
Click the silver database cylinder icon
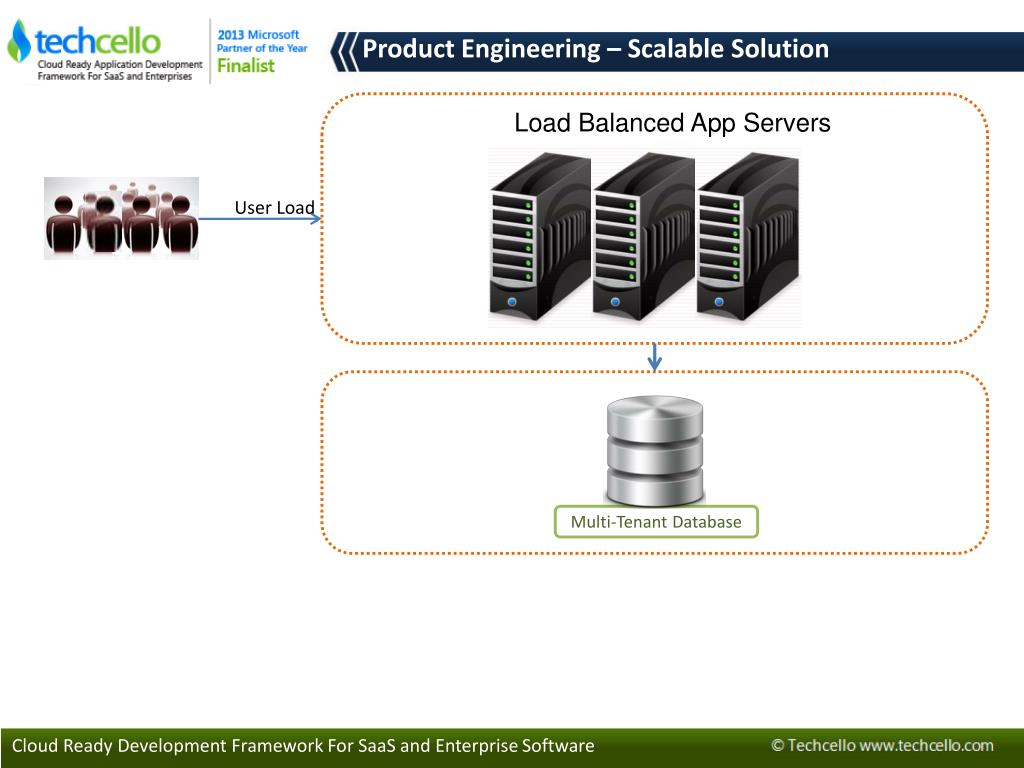tap(655, 451)
